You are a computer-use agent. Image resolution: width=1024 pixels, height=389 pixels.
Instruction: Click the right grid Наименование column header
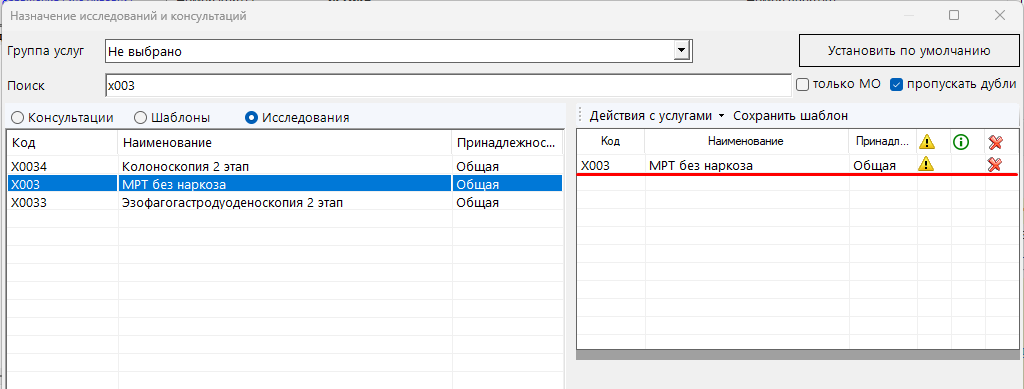coord(746,142)
